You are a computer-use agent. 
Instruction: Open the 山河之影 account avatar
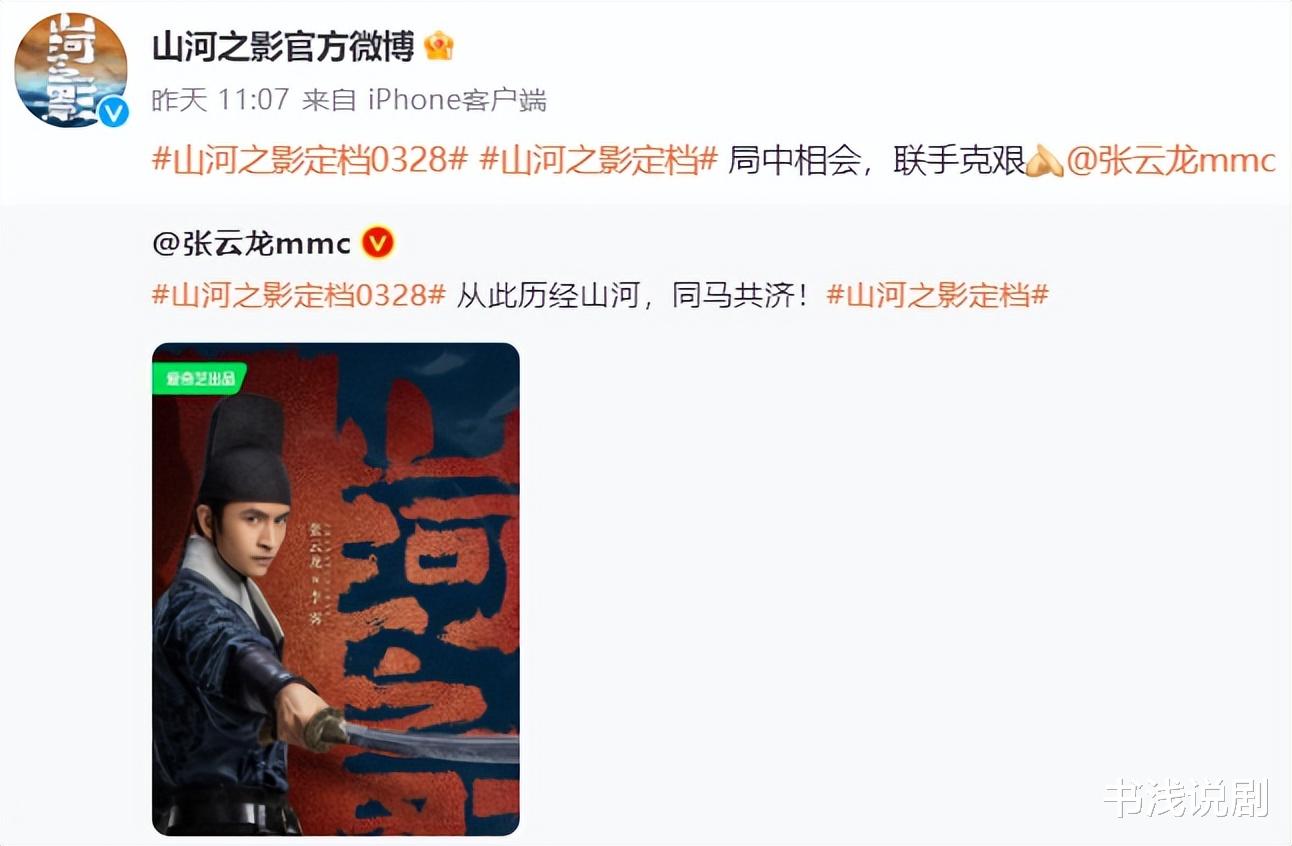click(70, 70)
